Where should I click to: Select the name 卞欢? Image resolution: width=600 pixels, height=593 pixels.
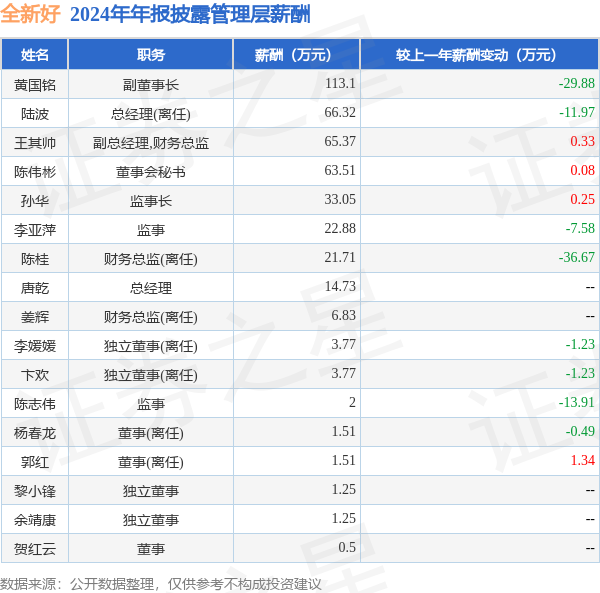(x=35, y=375)
